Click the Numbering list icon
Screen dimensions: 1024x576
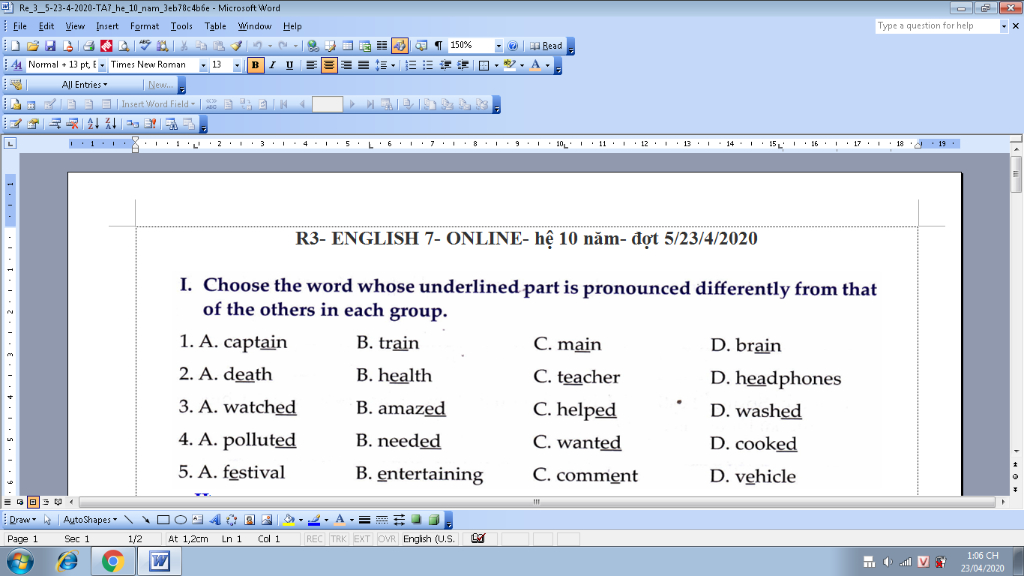point(411,65)
